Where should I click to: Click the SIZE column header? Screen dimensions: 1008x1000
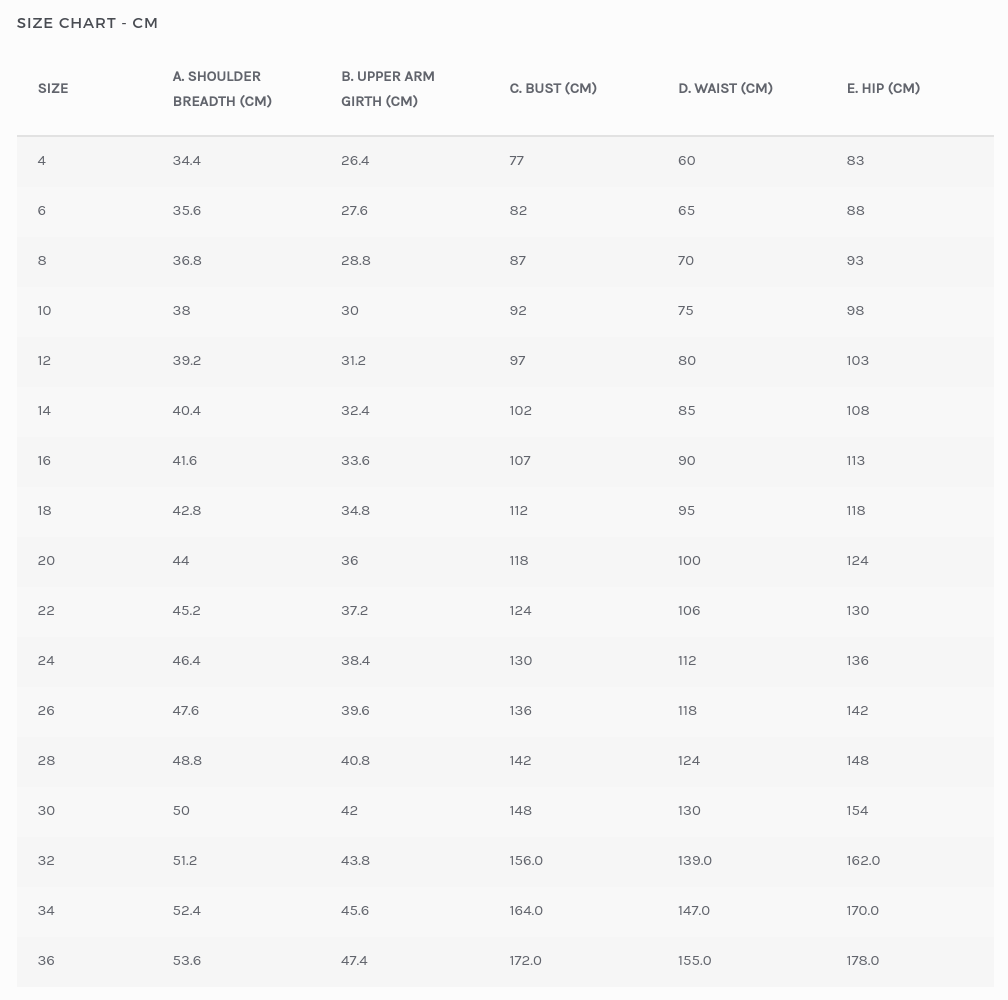click(x=53, y=88)
